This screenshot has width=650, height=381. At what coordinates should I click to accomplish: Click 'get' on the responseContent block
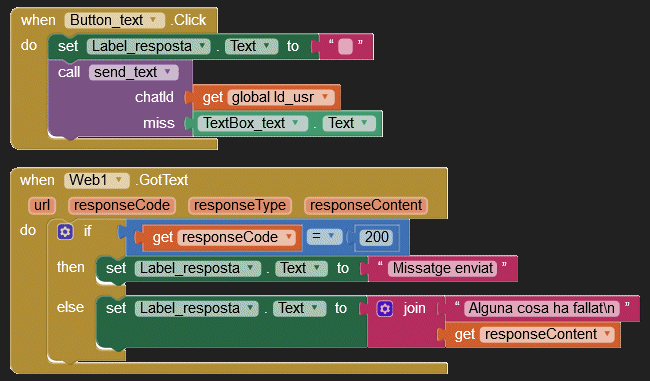click(x=465, y=335)
